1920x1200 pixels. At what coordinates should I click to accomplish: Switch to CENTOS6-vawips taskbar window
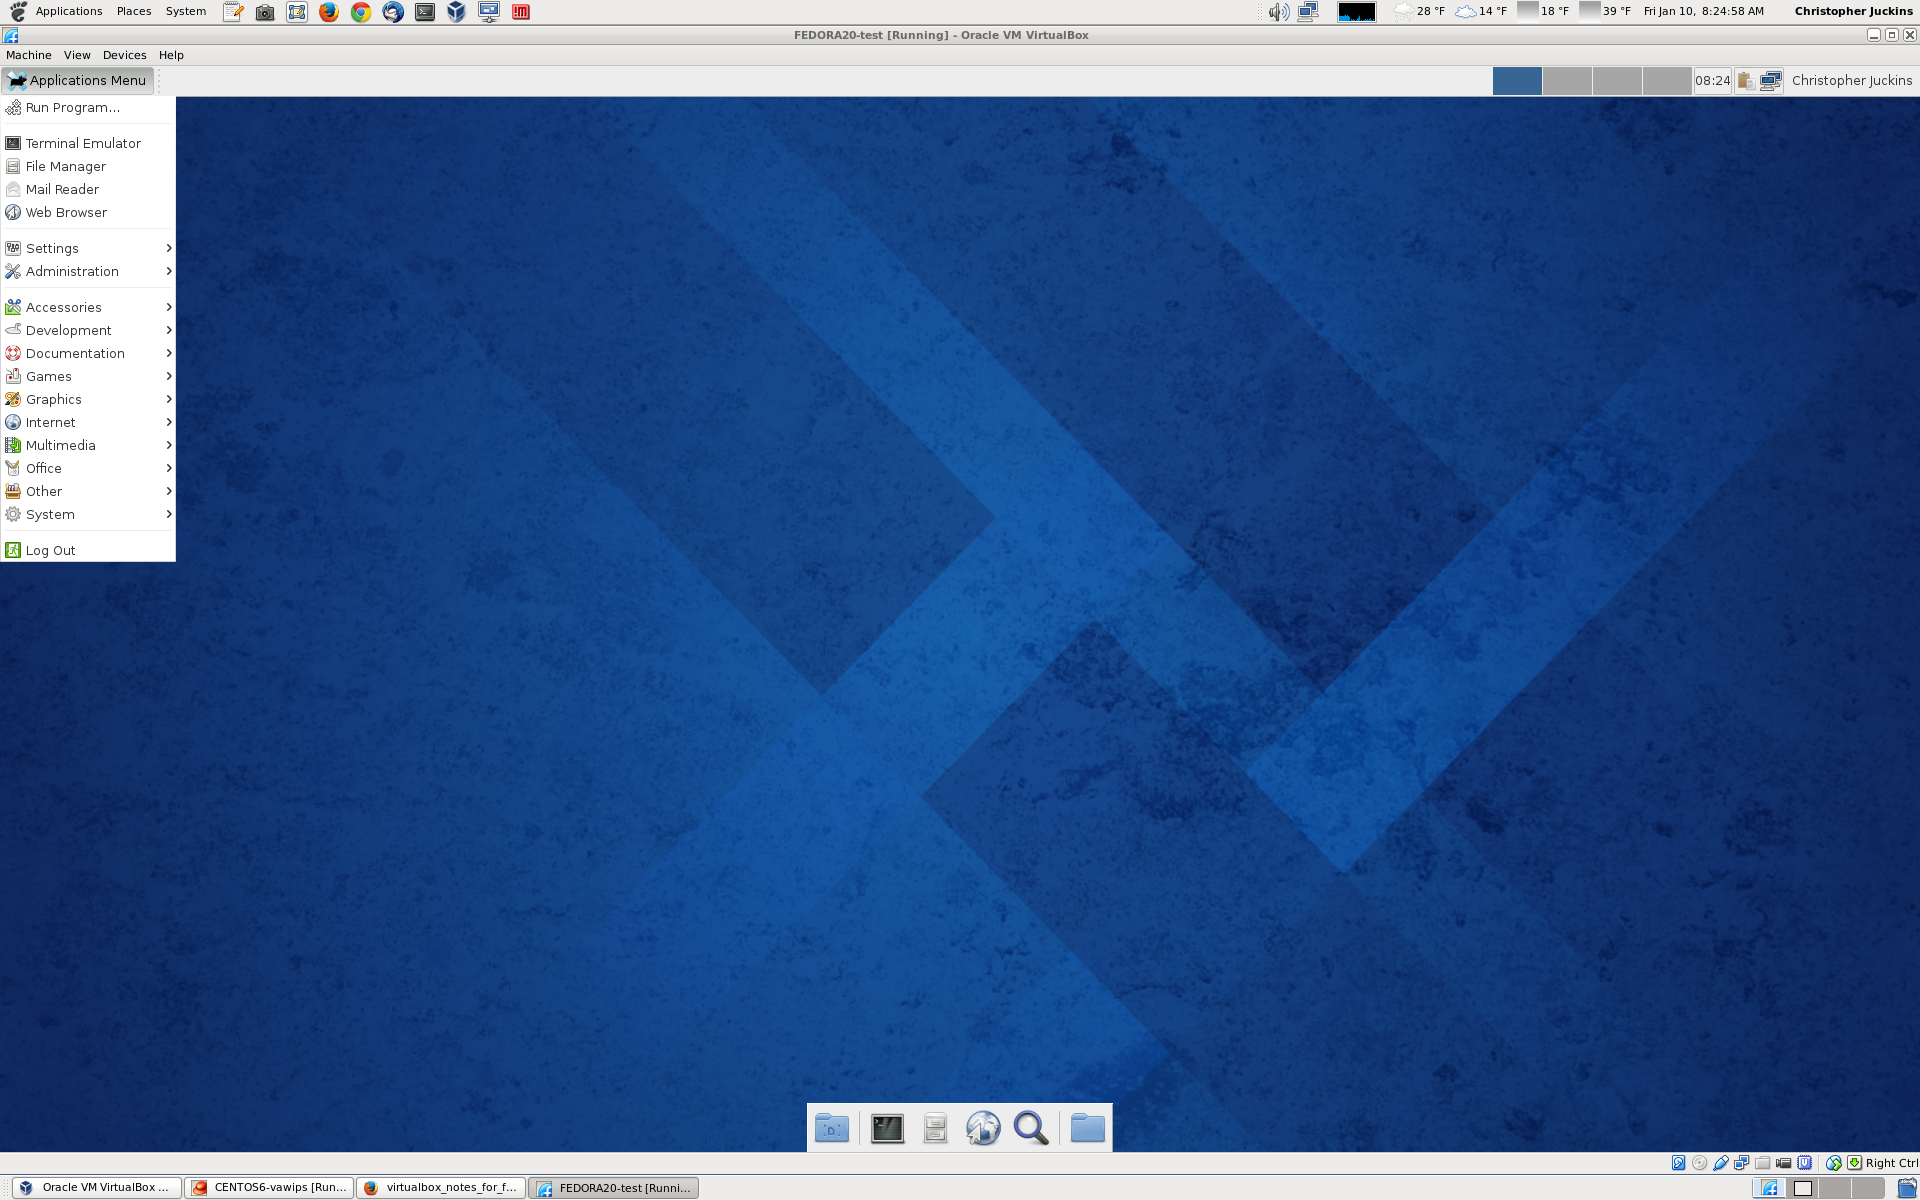pyautogui.click(x=270, y=1188)
